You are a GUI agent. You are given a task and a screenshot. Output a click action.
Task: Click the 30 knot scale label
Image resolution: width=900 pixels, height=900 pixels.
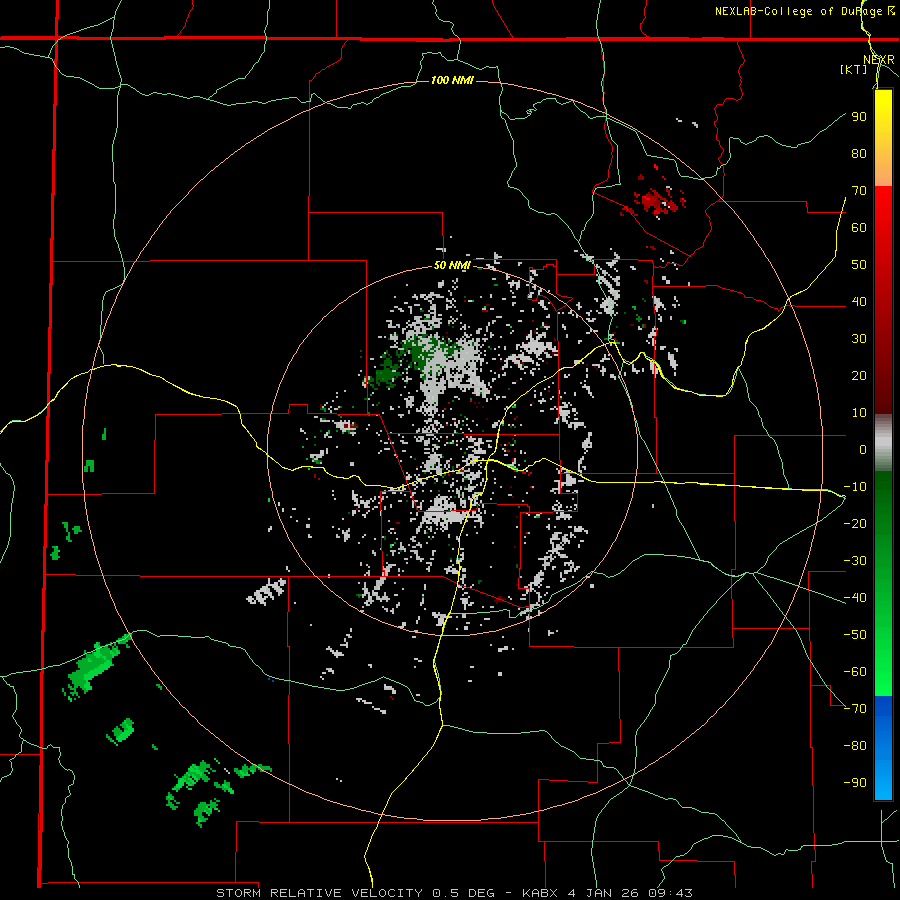pos(859,339)
